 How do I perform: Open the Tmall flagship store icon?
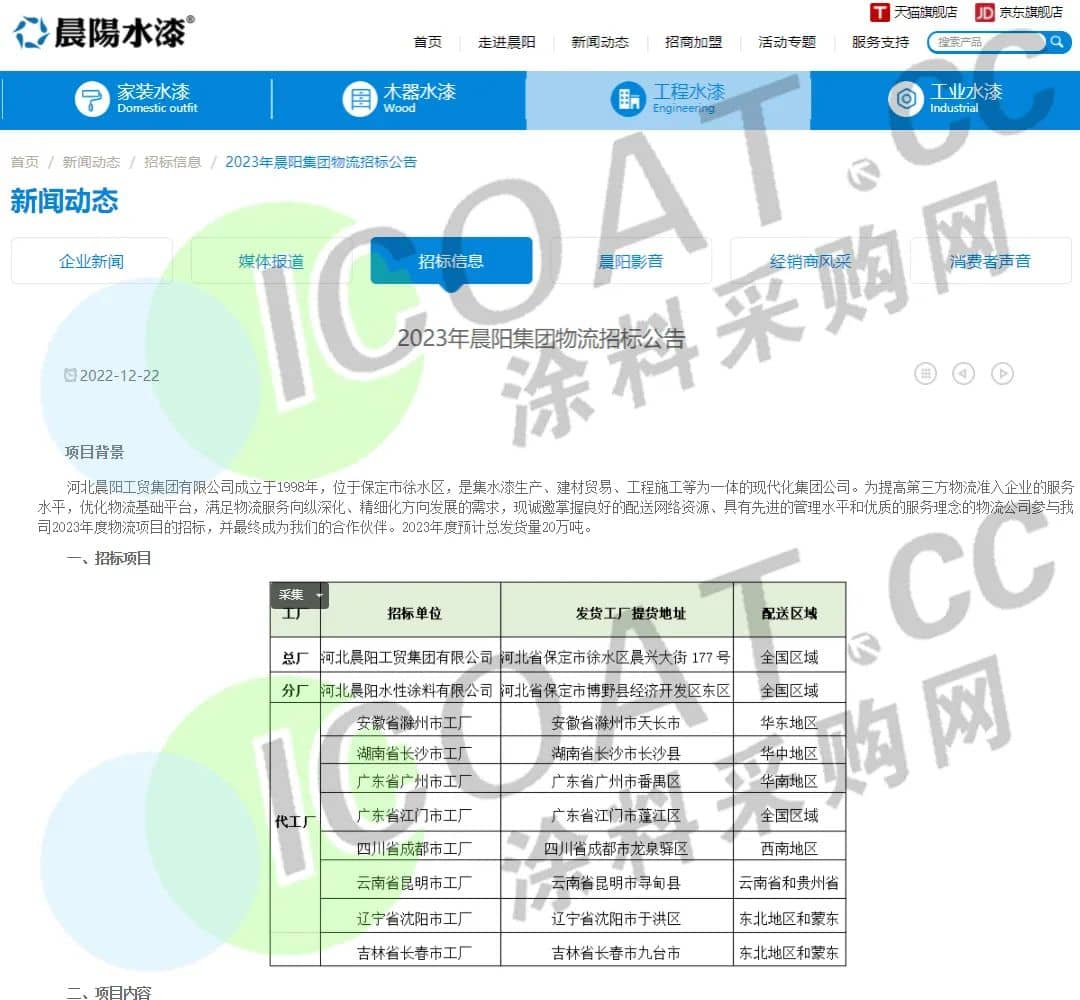click(880, 12)
